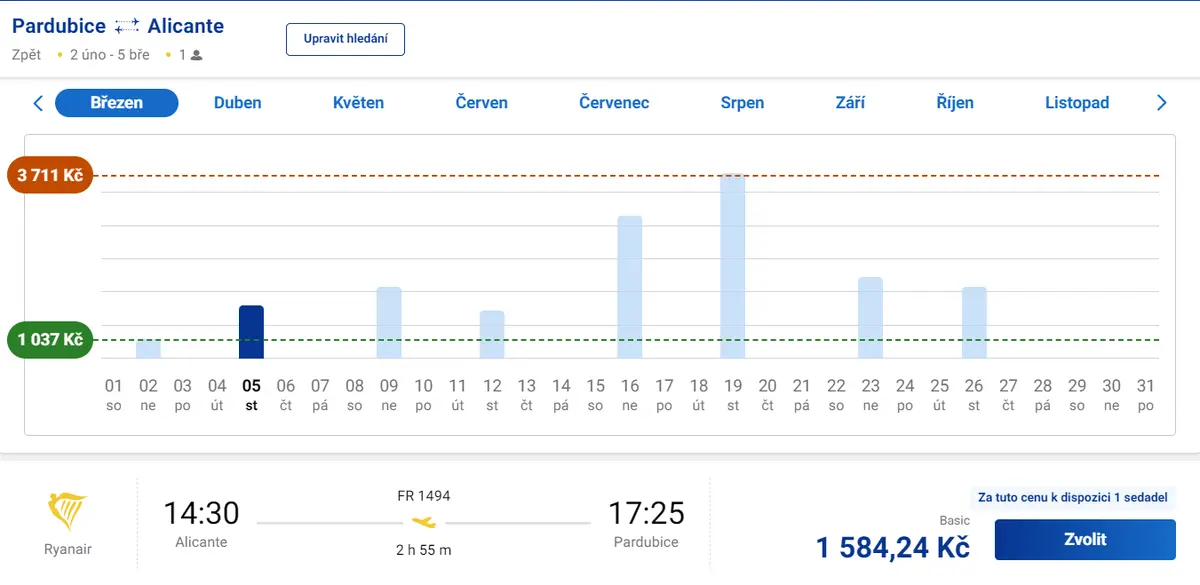
Task: Click the Ryanair harp logo
Action: [x=68, y=512]
